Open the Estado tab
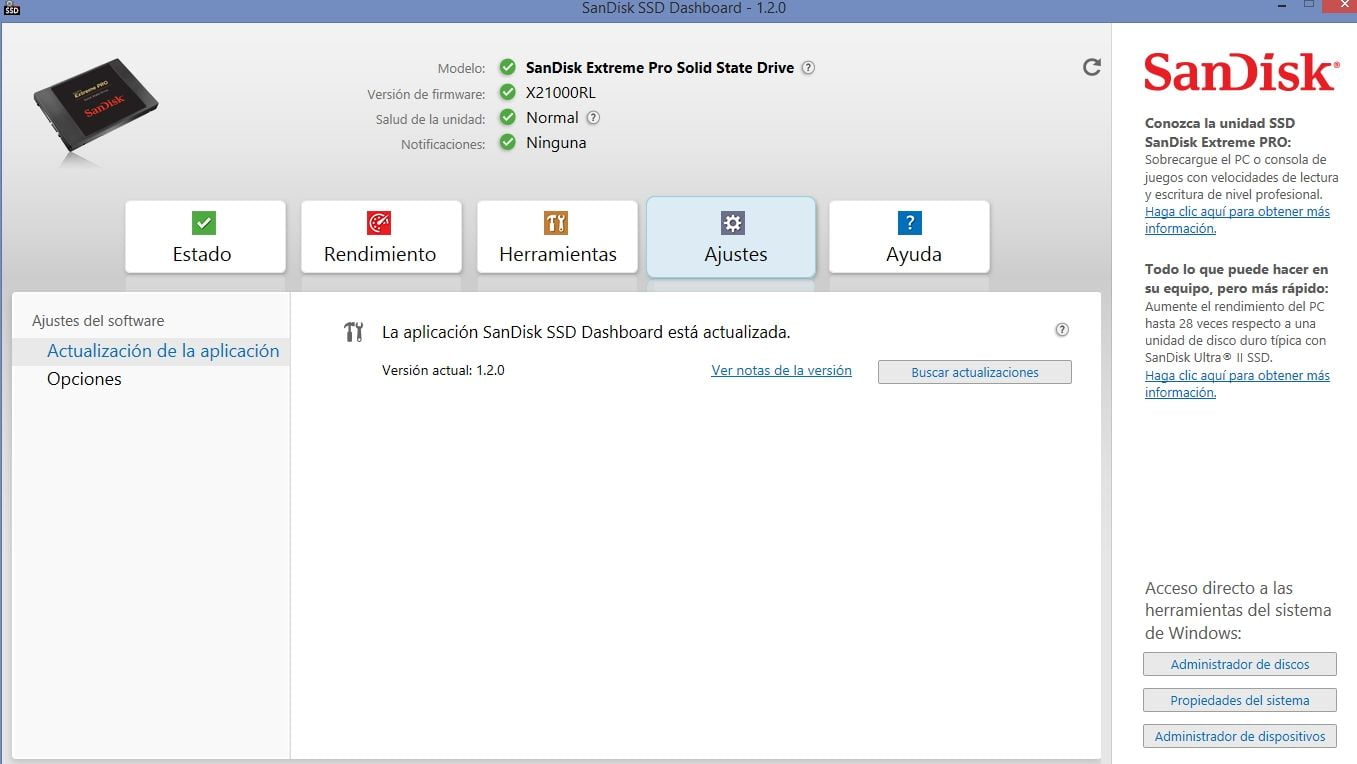The height and width of the screenshot is (764, 1357). click(205, 236)
